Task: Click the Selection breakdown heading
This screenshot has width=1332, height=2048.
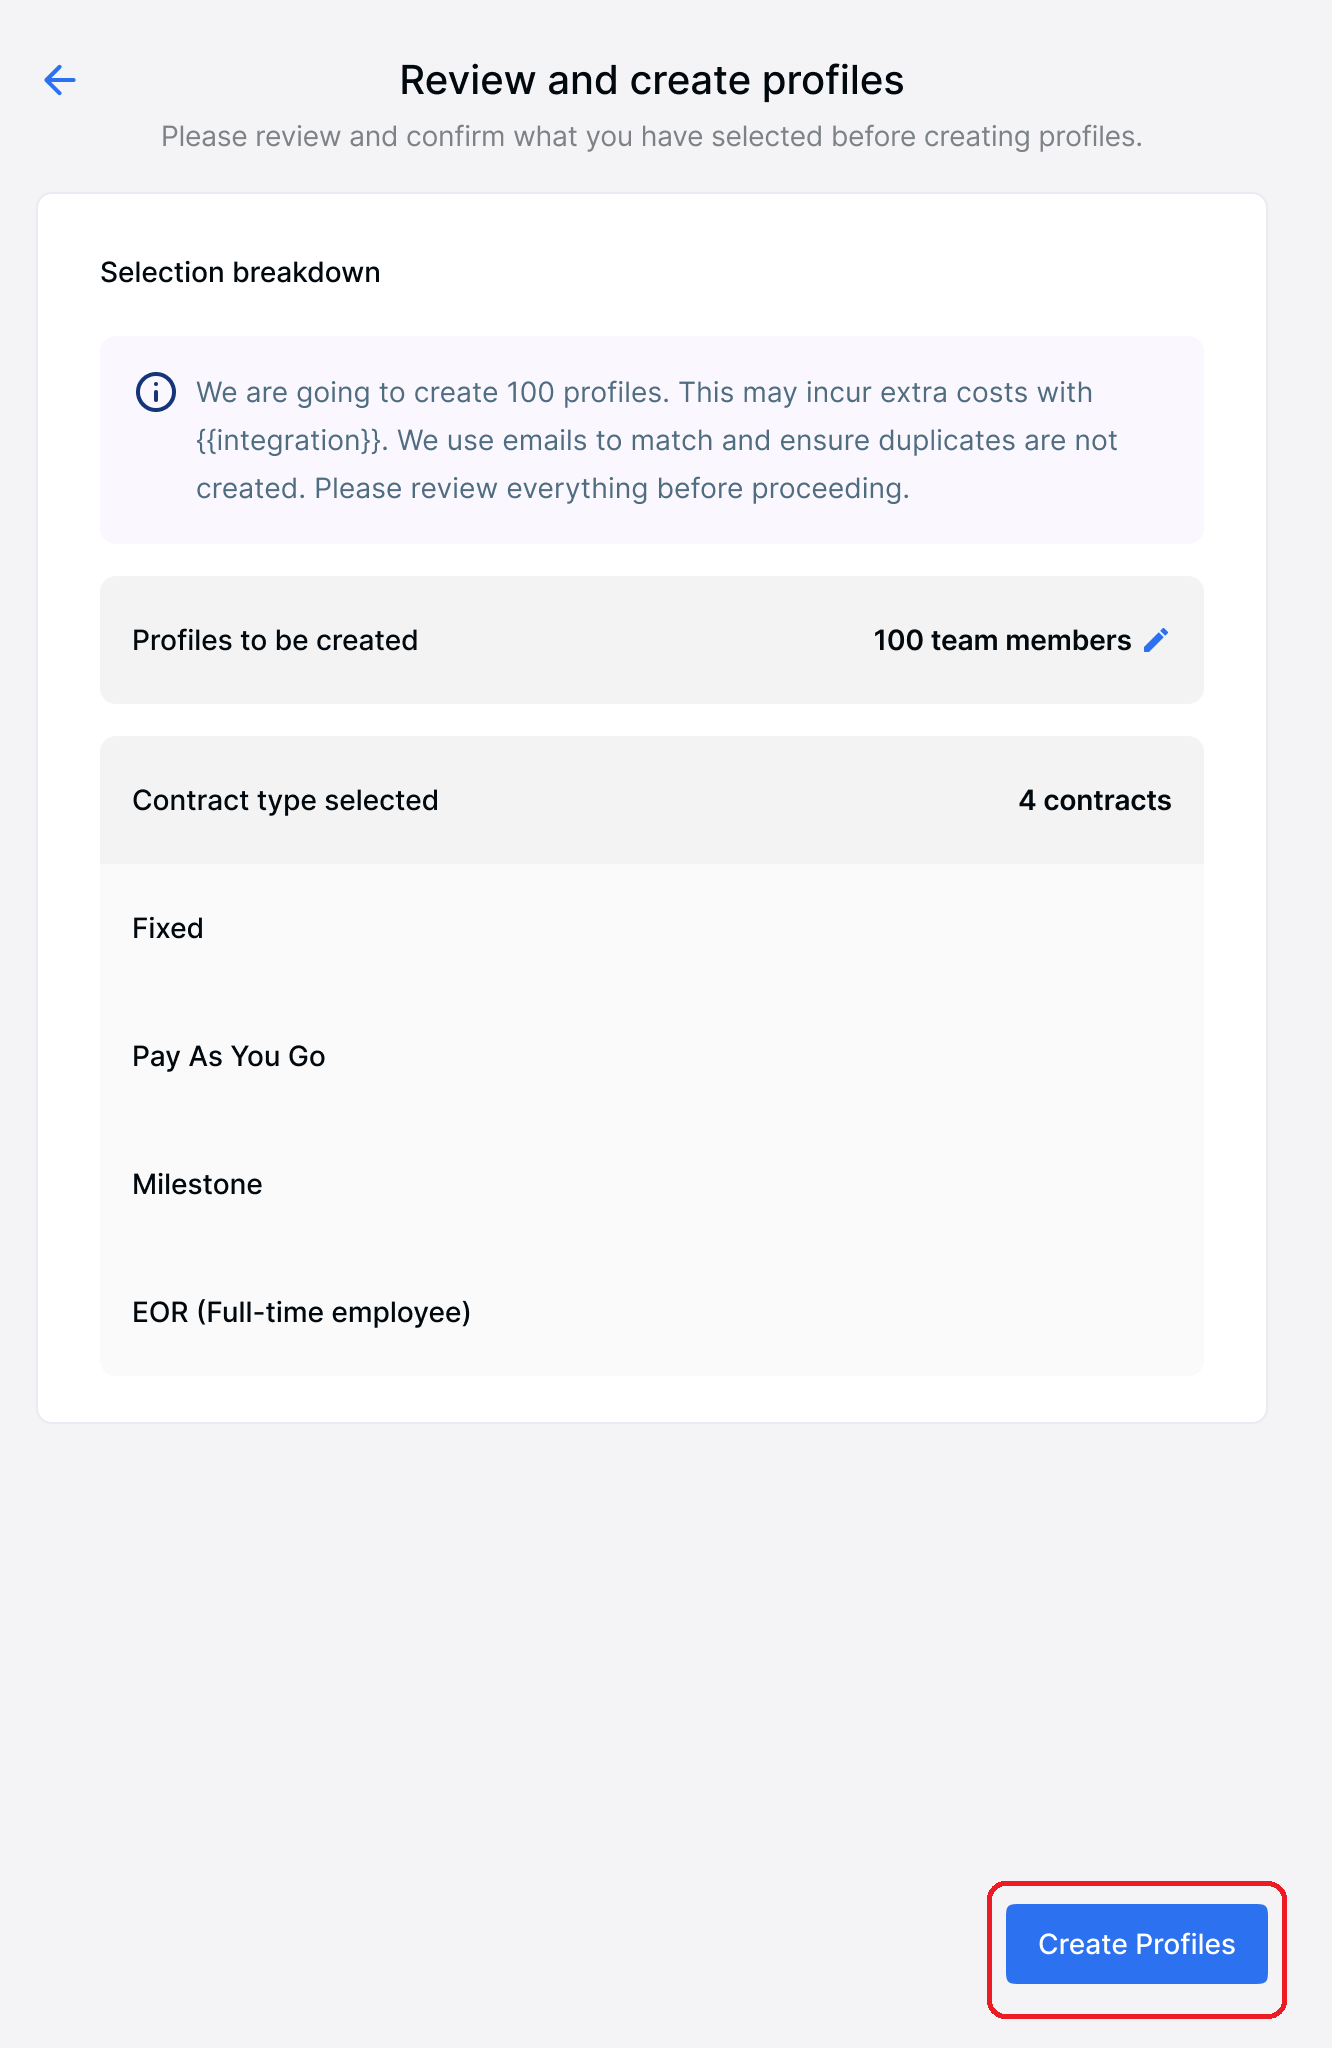Action: tap(240, 272)
